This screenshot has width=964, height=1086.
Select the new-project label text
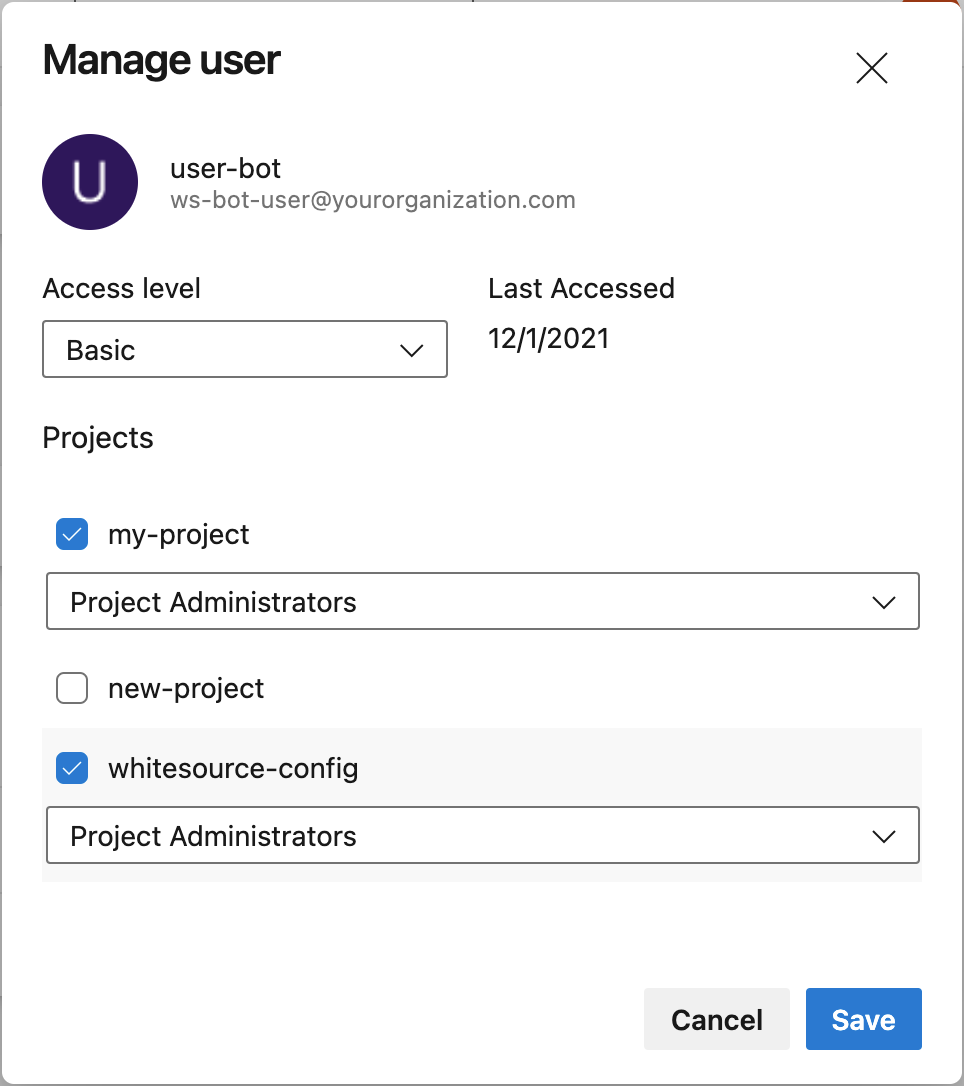coord(186,689)
